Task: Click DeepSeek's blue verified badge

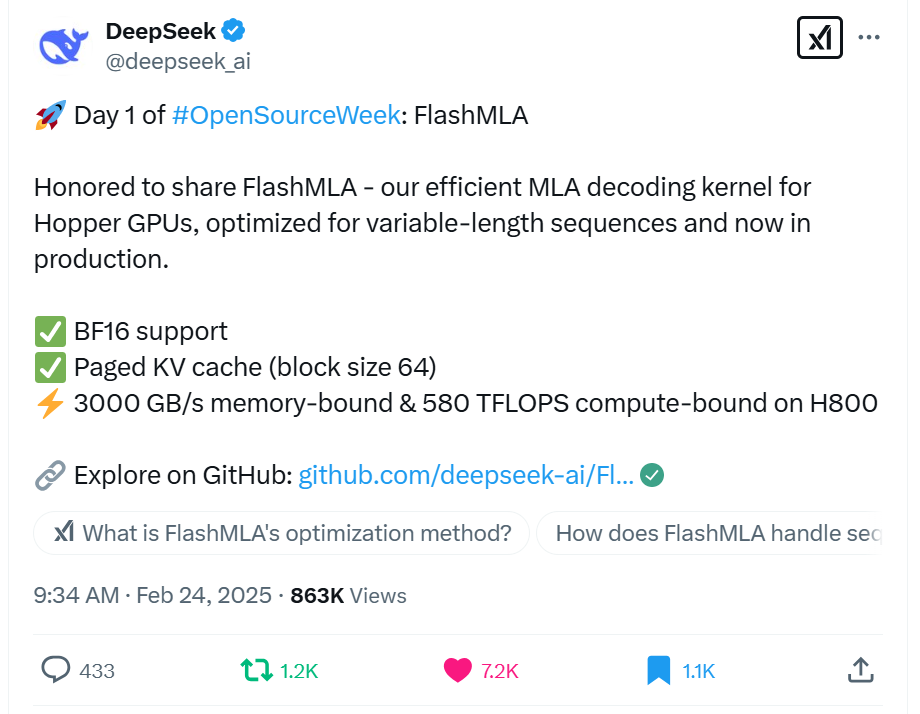Action: coord(233,30)
